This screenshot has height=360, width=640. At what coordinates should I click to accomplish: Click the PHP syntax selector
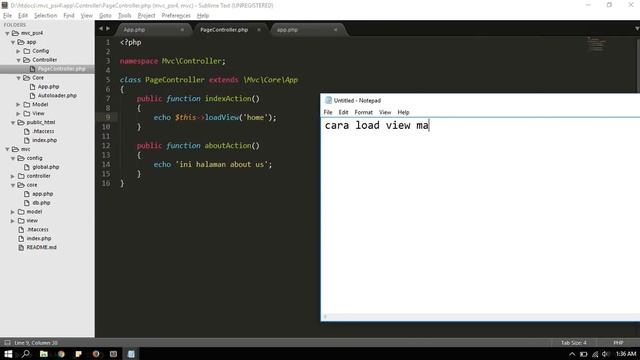tap(618, 343)
